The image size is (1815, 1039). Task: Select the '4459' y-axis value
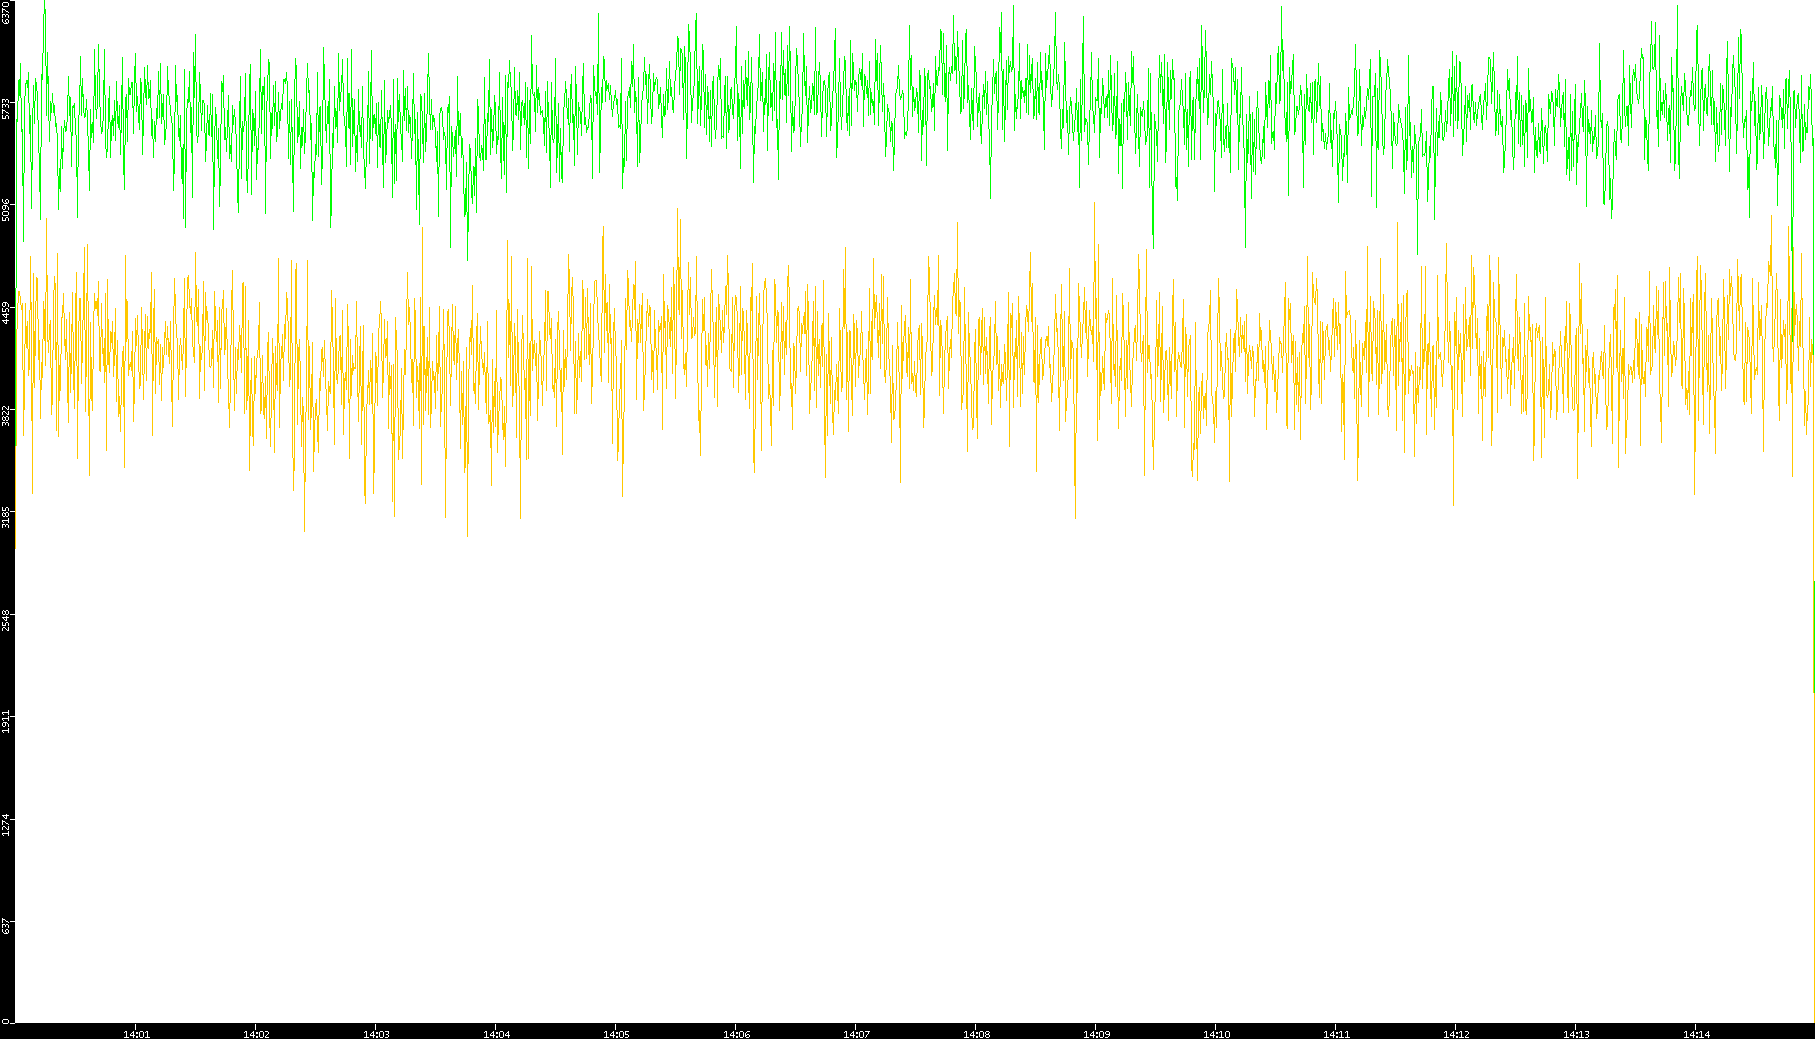[x=6, y=312]
